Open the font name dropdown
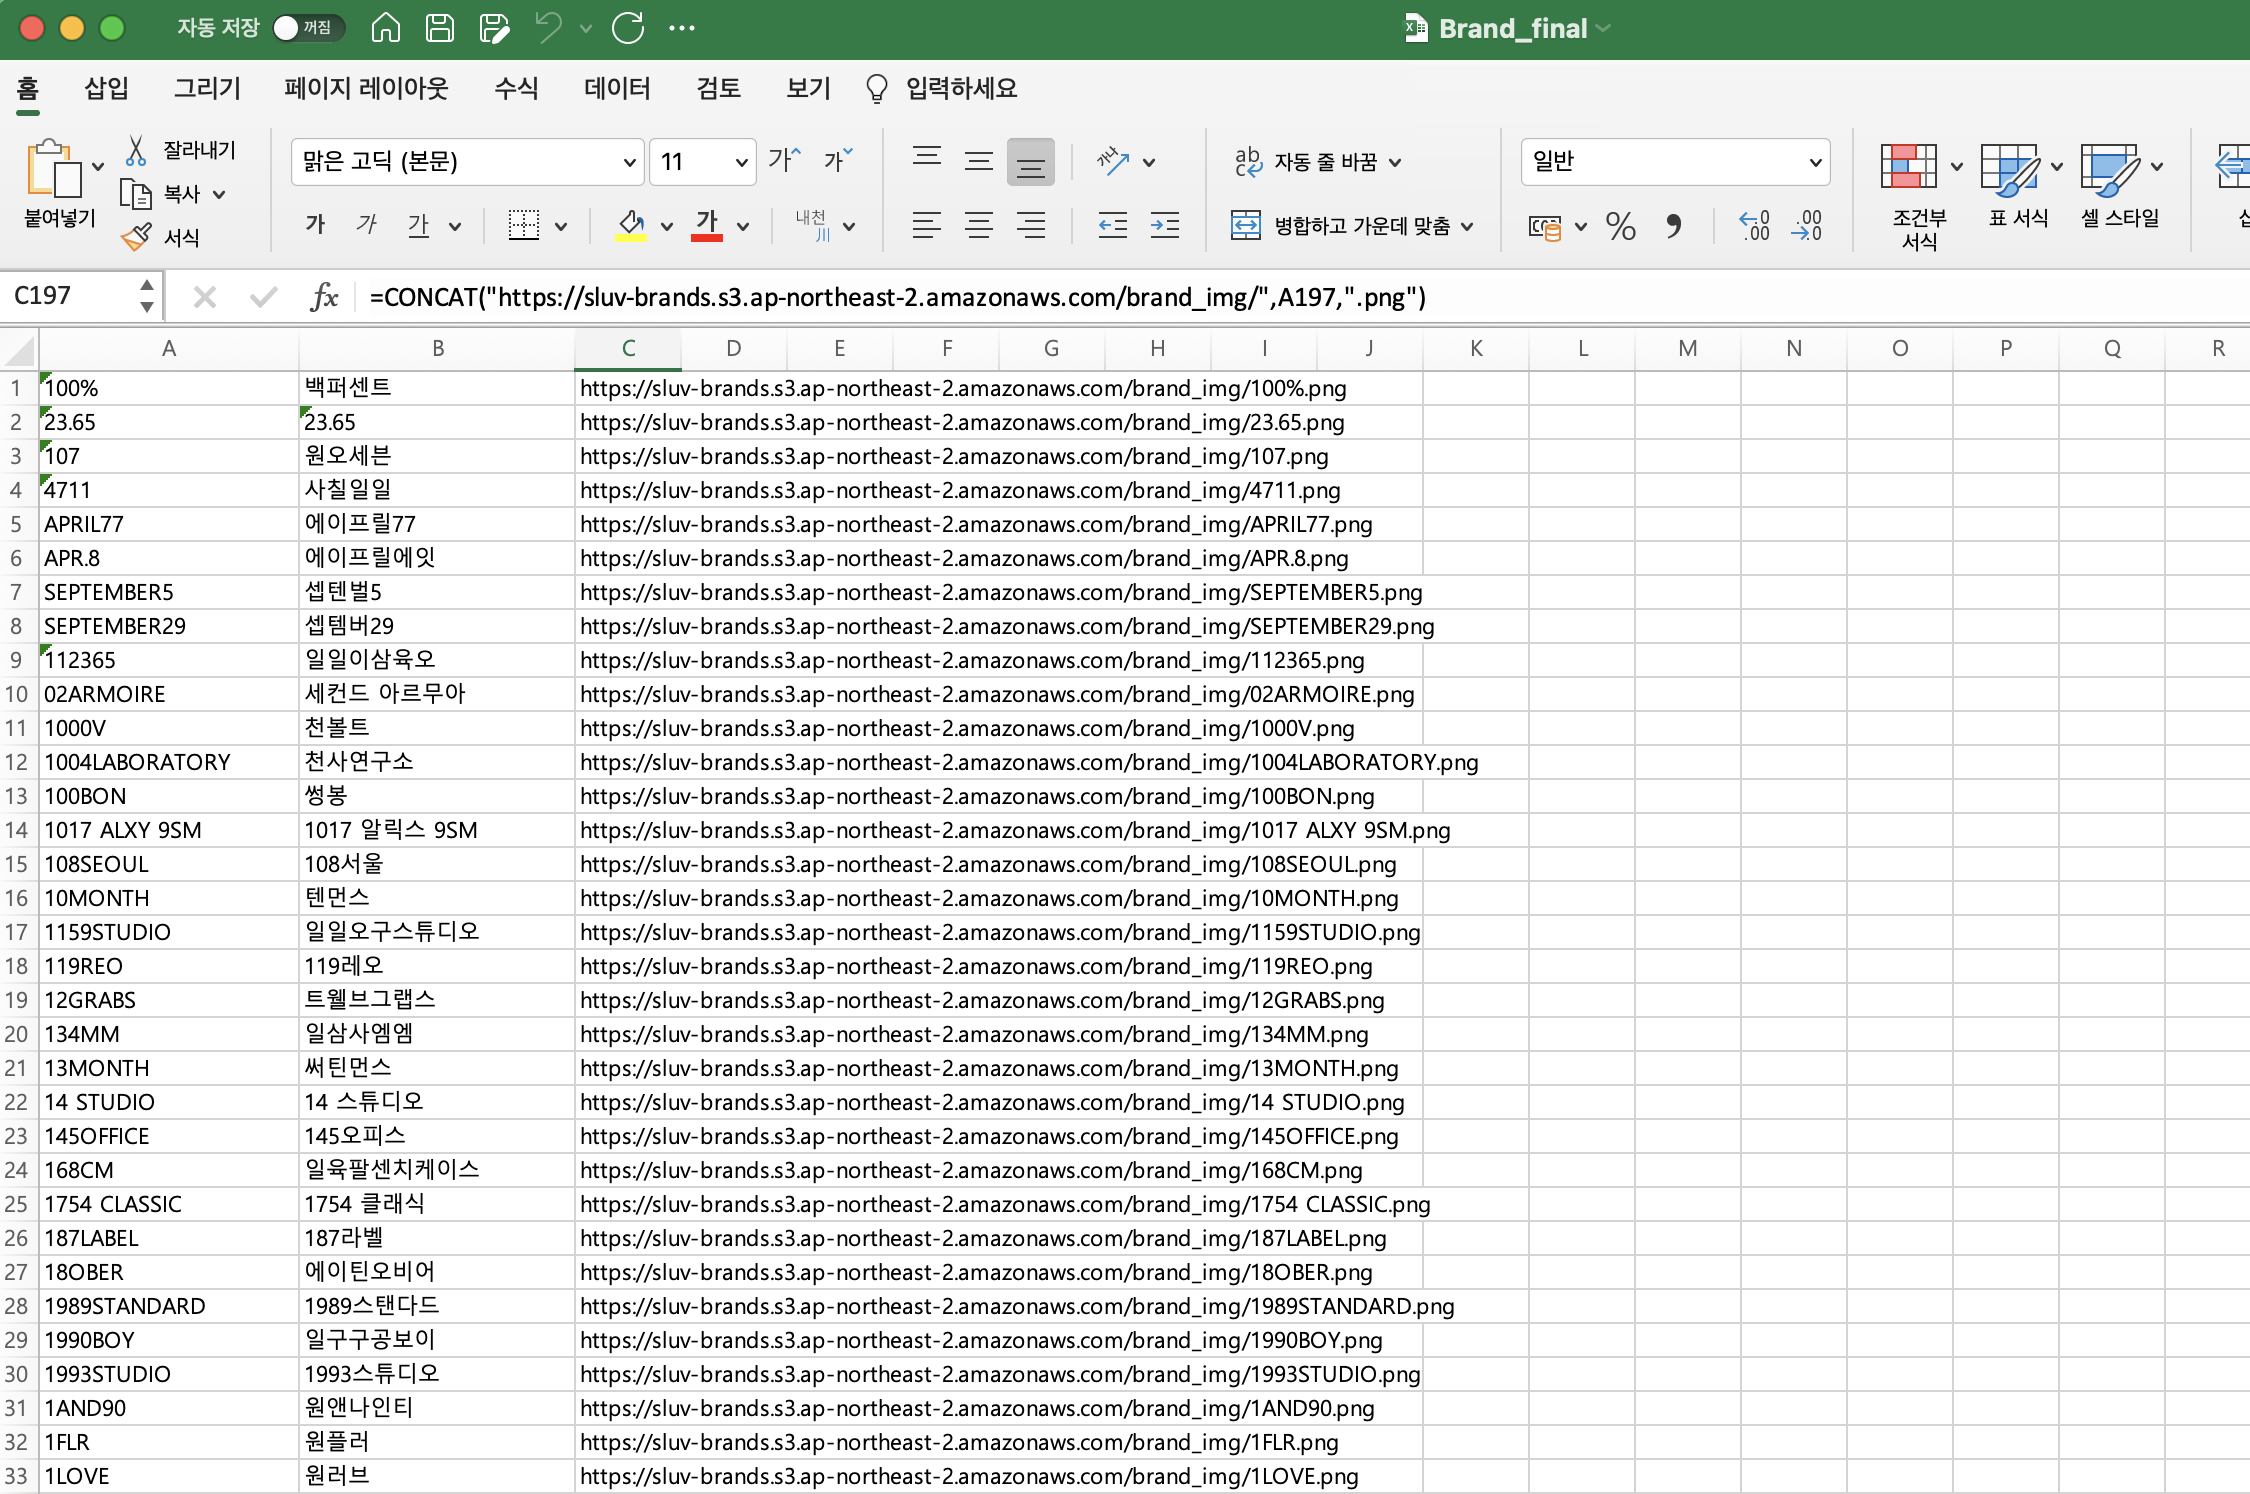Viewport: 2250px width, 1494px height. (x=629, y=162)
